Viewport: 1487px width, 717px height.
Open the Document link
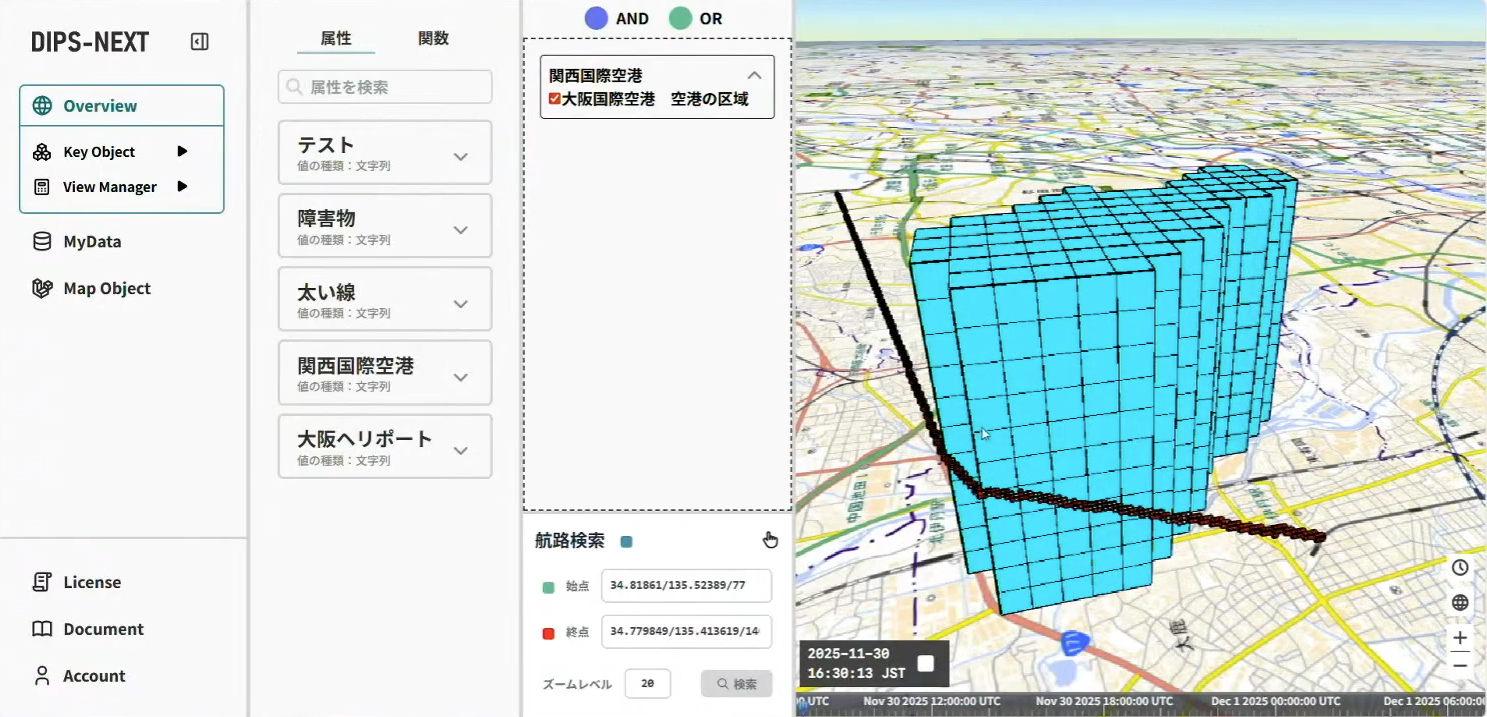click(103, 629)
